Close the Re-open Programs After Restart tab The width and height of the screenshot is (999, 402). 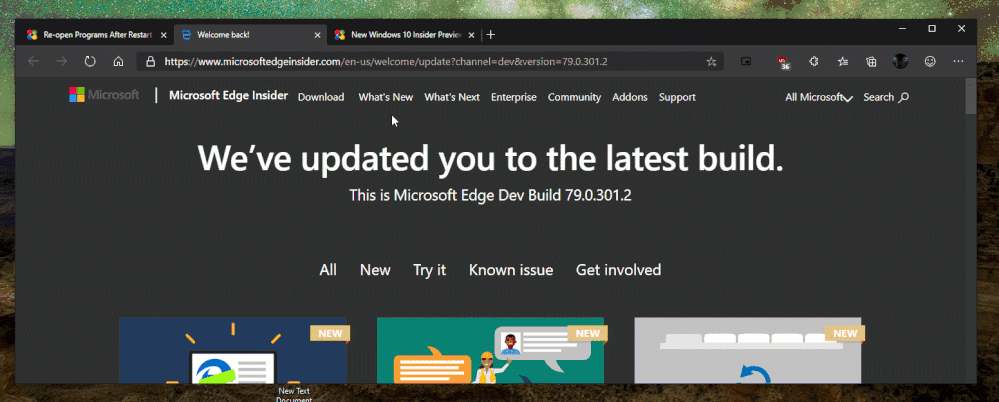tap(164, 35)
